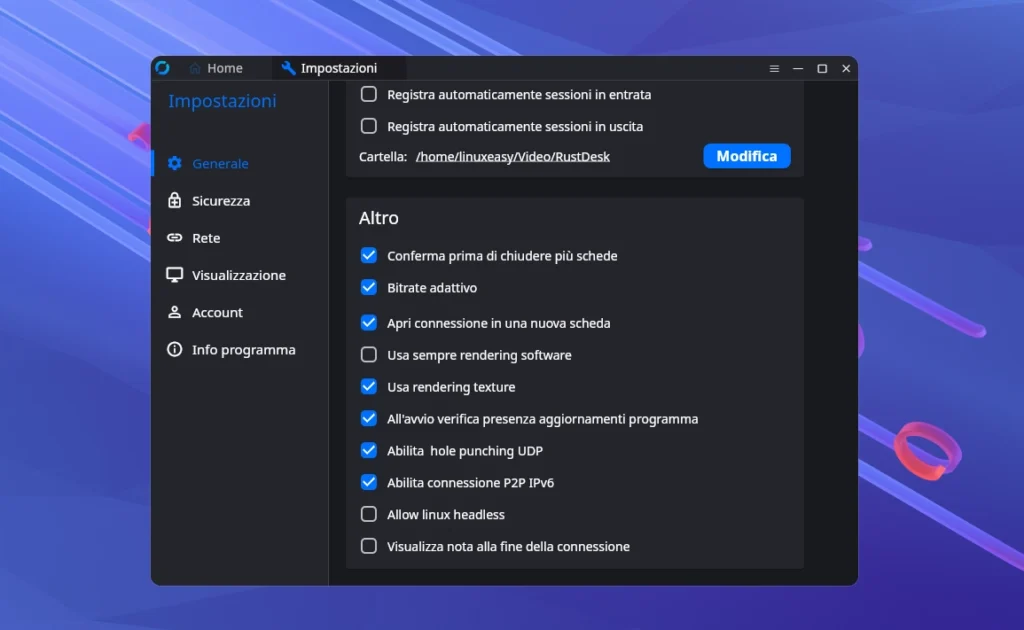Image resolution: width=1024 pixels, height=630 pixels.
Task: Open the Account person icon
Action: 174,312
